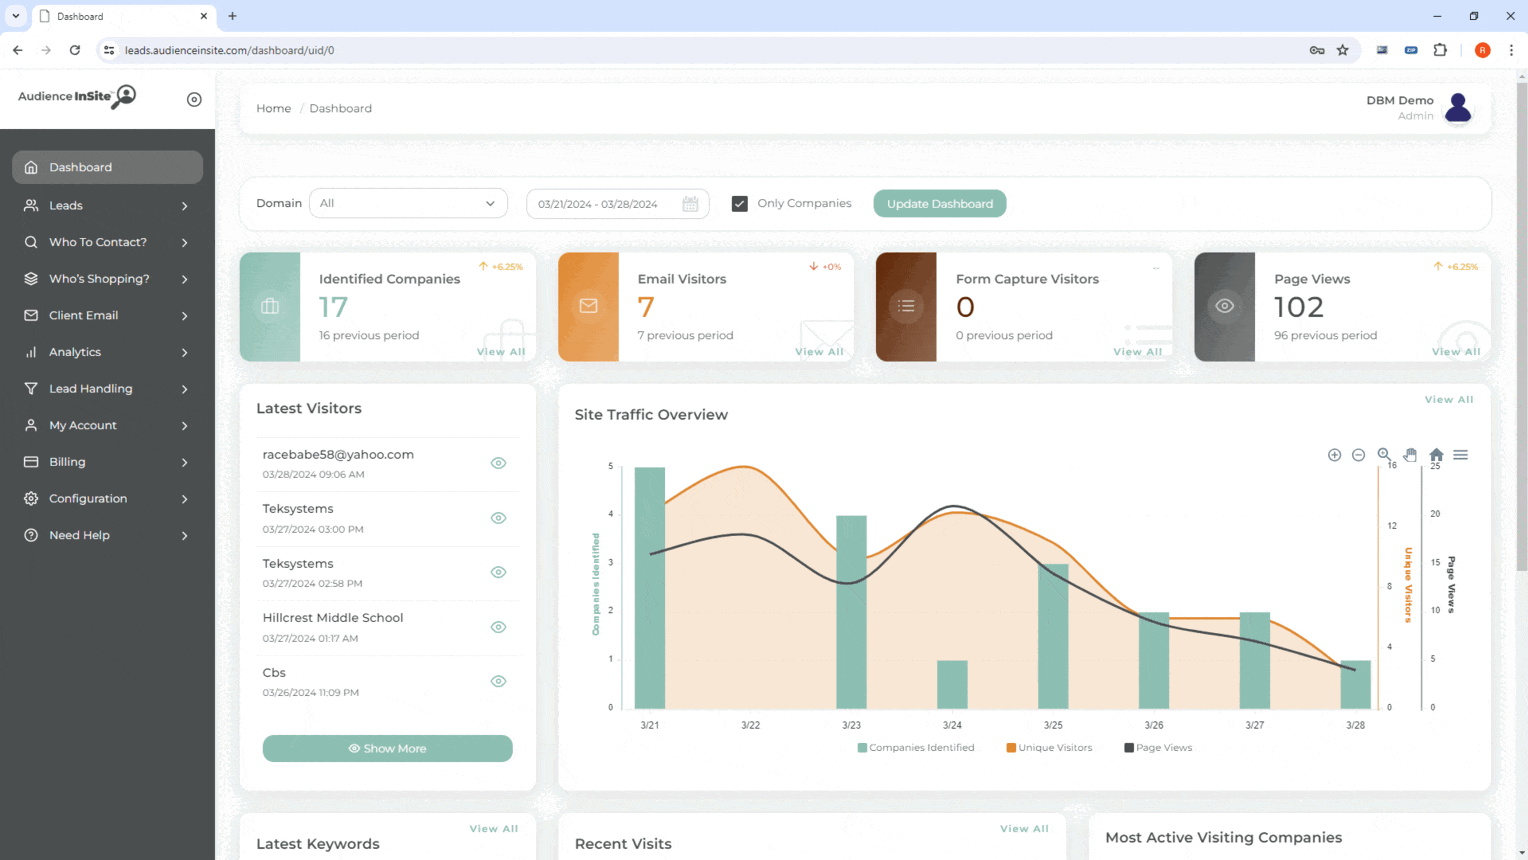Screen dimensions: 1528x860
Task: Expand the Analytics sidebar section
Action: [107, 352]
